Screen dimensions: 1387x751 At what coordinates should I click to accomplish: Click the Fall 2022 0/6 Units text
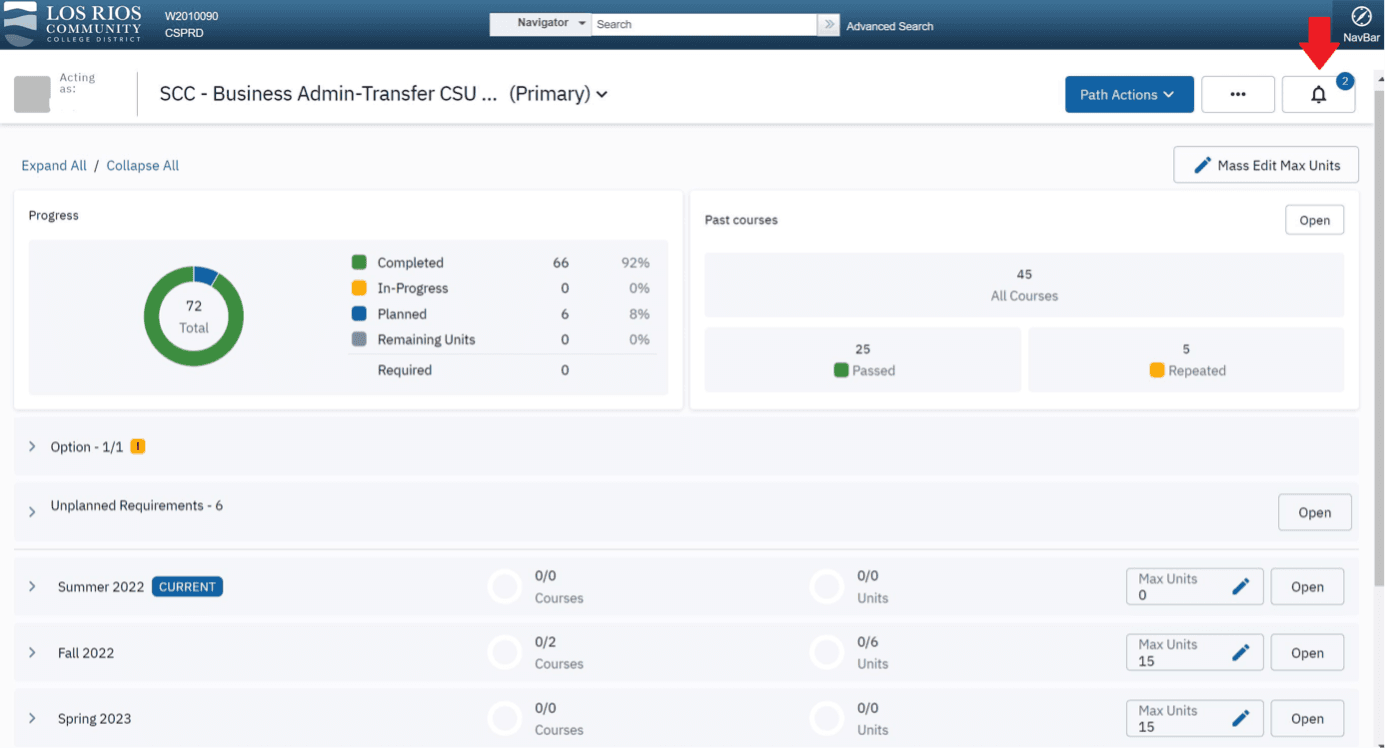tap(872, 653)
